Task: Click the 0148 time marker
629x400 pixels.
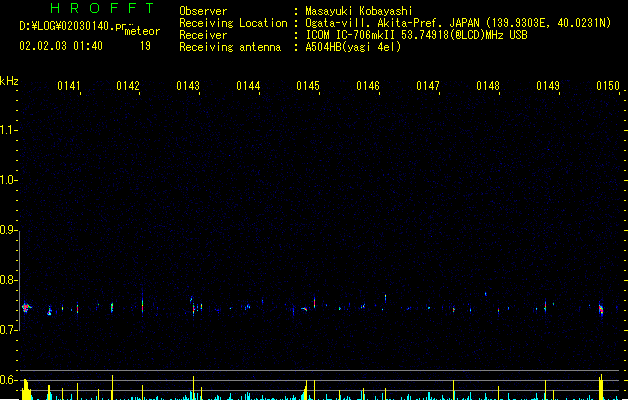Action: pos(488,86)
